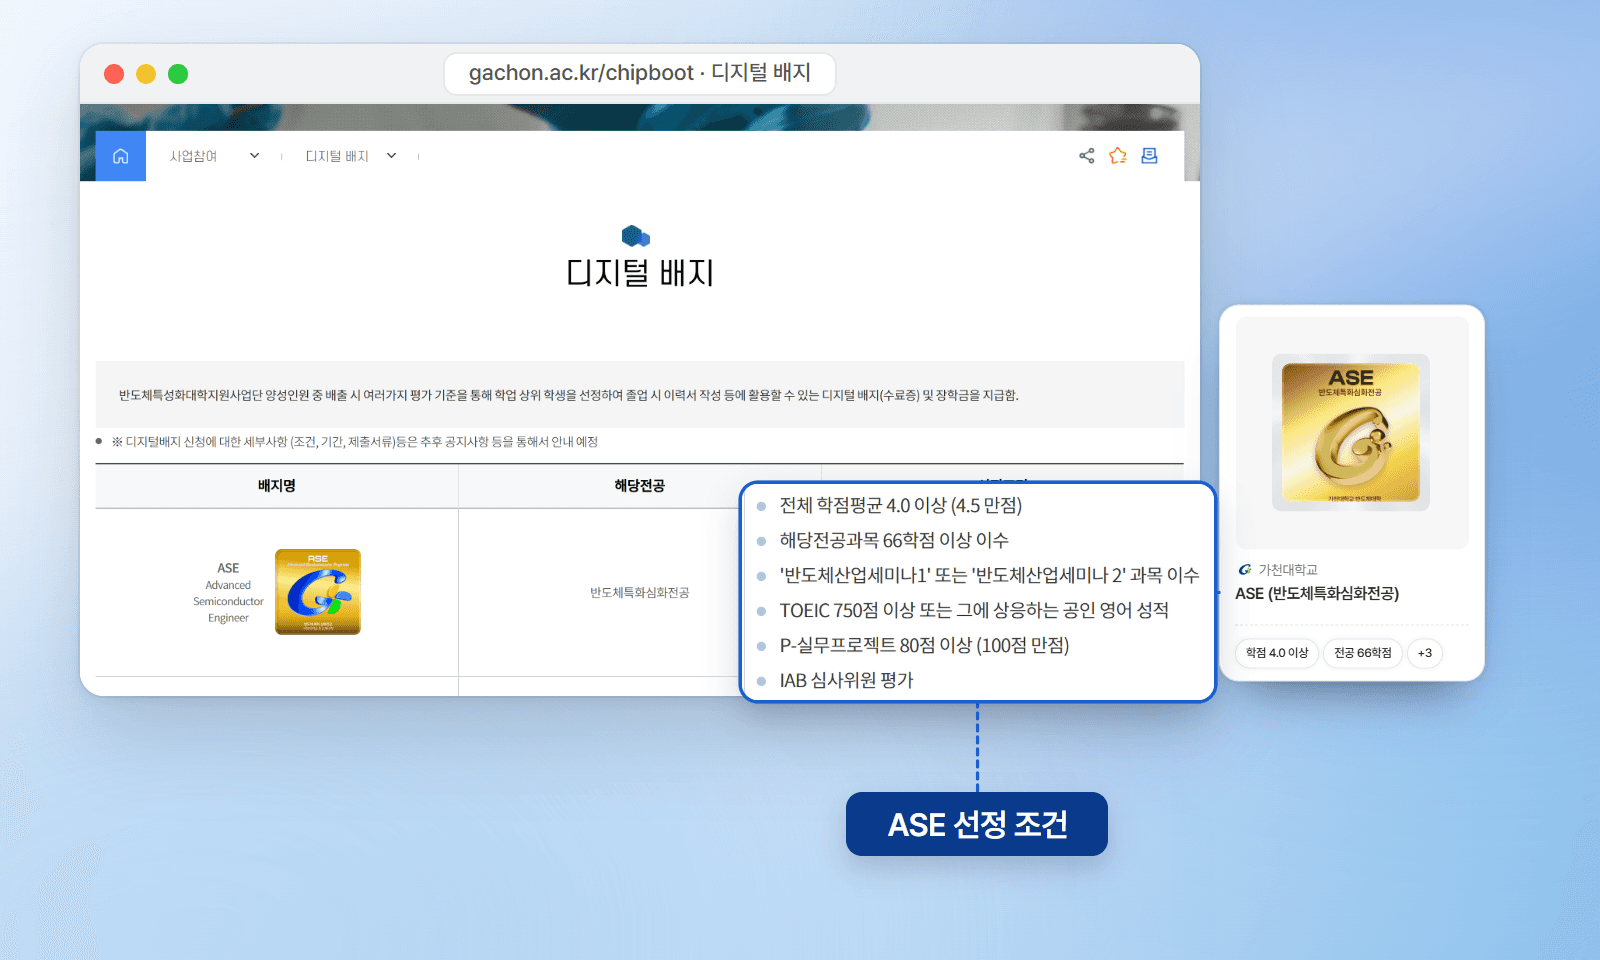Click the 해당전공과목 66학점 이상 이수 line
This screenshot has height=960, width=1600.
pos(894,541)
